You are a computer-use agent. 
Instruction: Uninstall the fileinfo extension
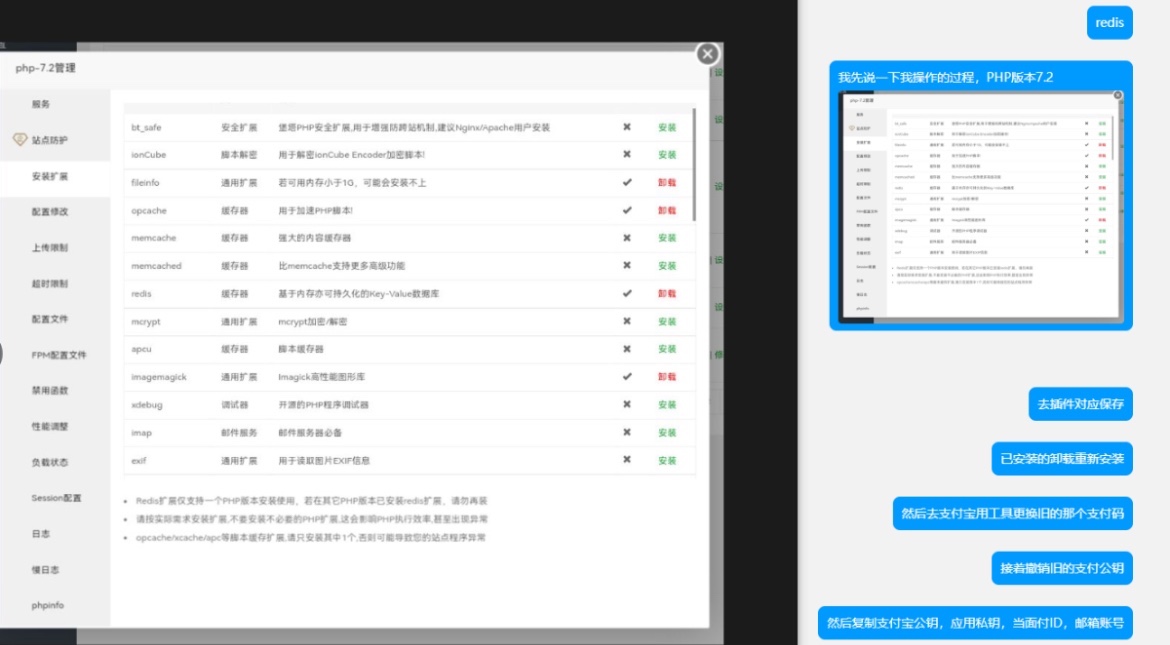[x=667, y=183]
